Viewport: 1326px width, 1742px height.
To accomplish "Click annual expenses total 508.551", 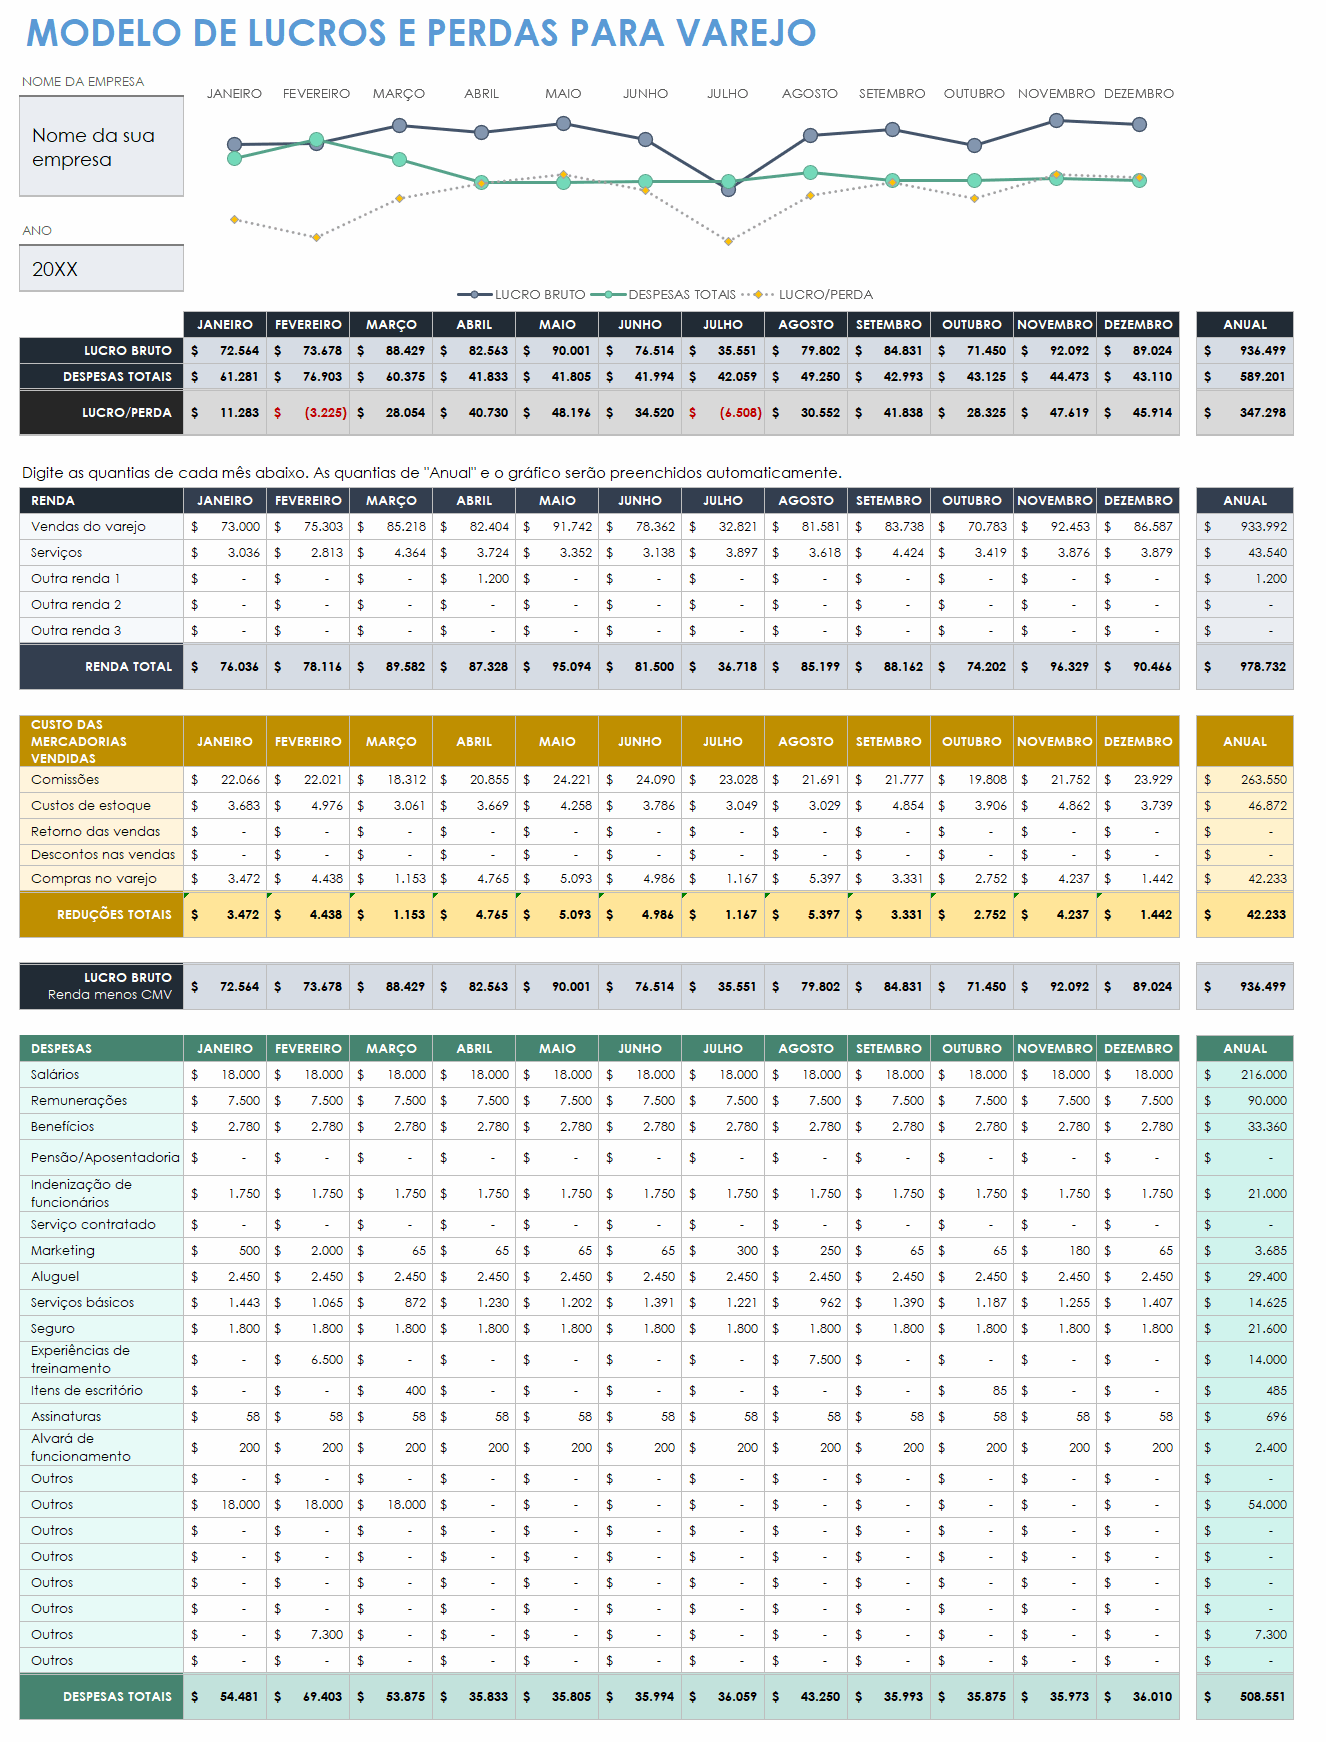I will tap(1245, 1697).
